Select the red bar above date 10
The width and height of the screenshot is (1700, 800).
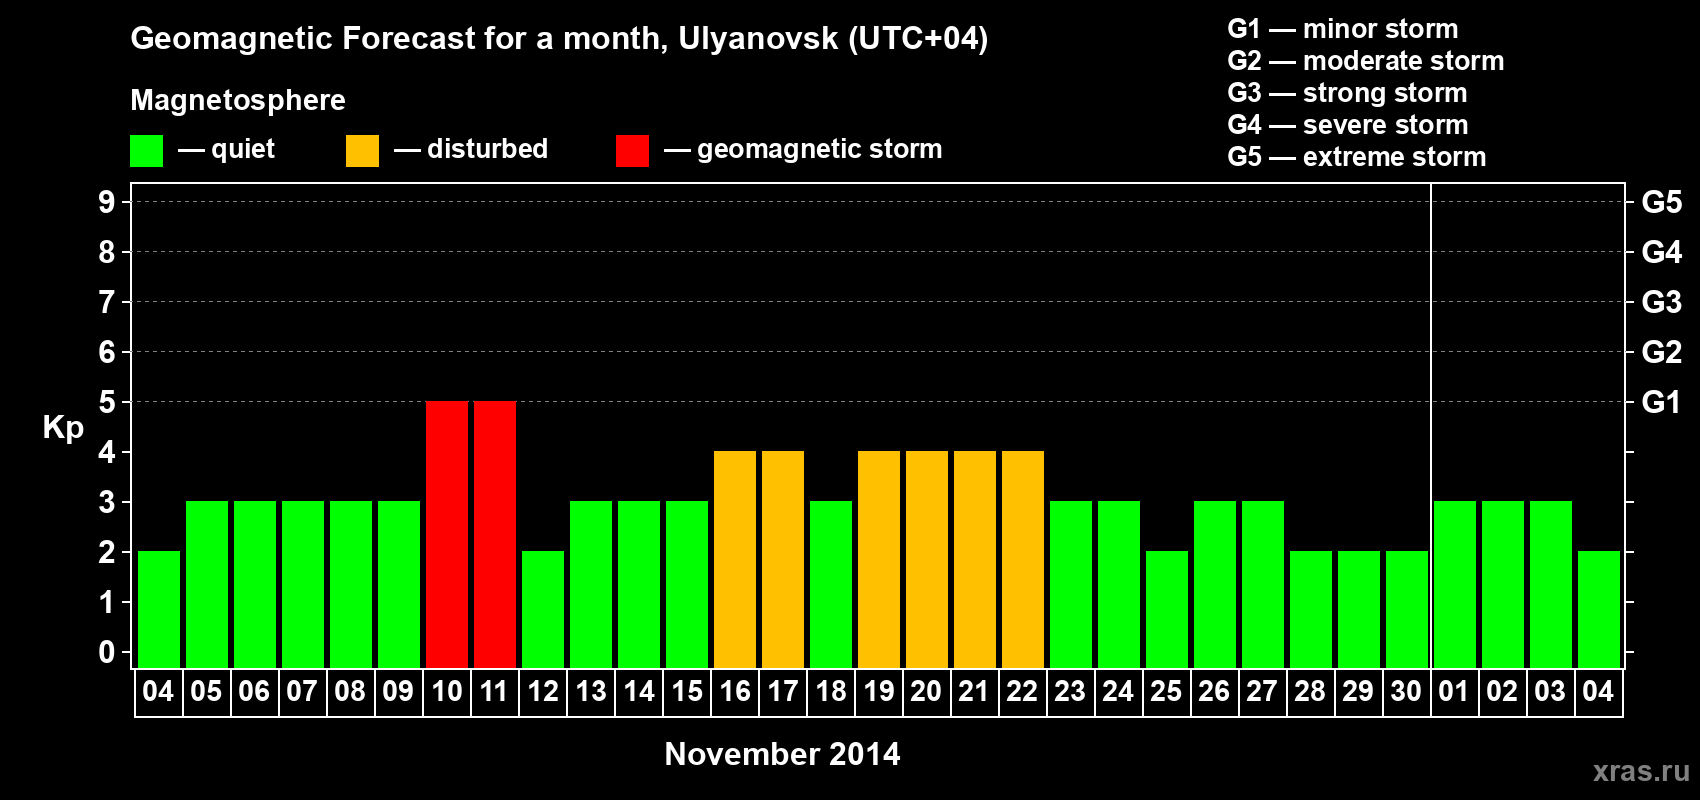(x=447, y=534)
